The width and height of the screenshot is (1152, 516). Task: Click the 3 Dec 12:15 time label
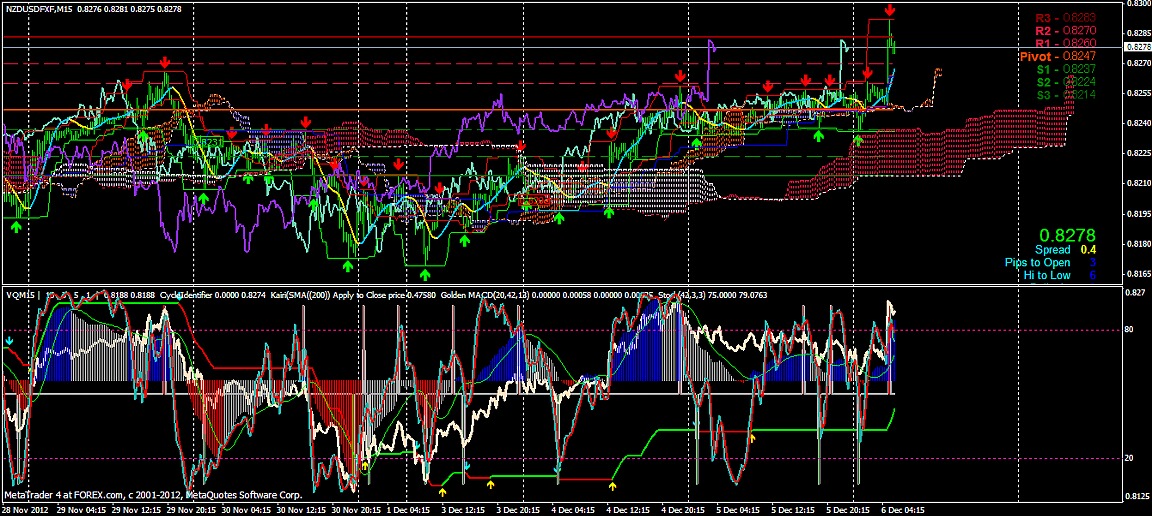point(464,509)
